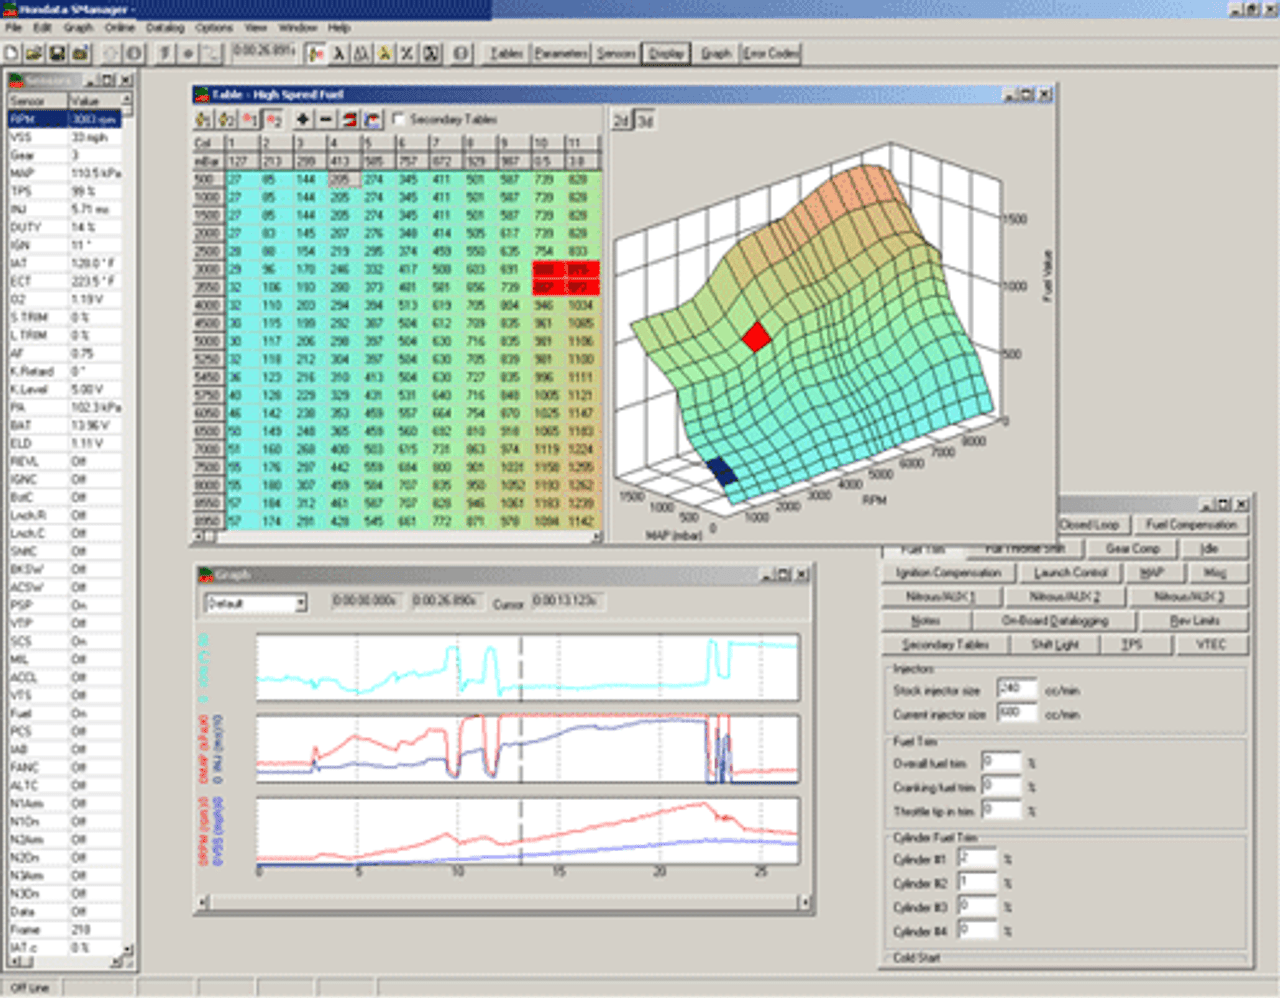Screen dimensions: 1280x998
Task: Switch to the 3d view button
Action: [x=644, y=121]
